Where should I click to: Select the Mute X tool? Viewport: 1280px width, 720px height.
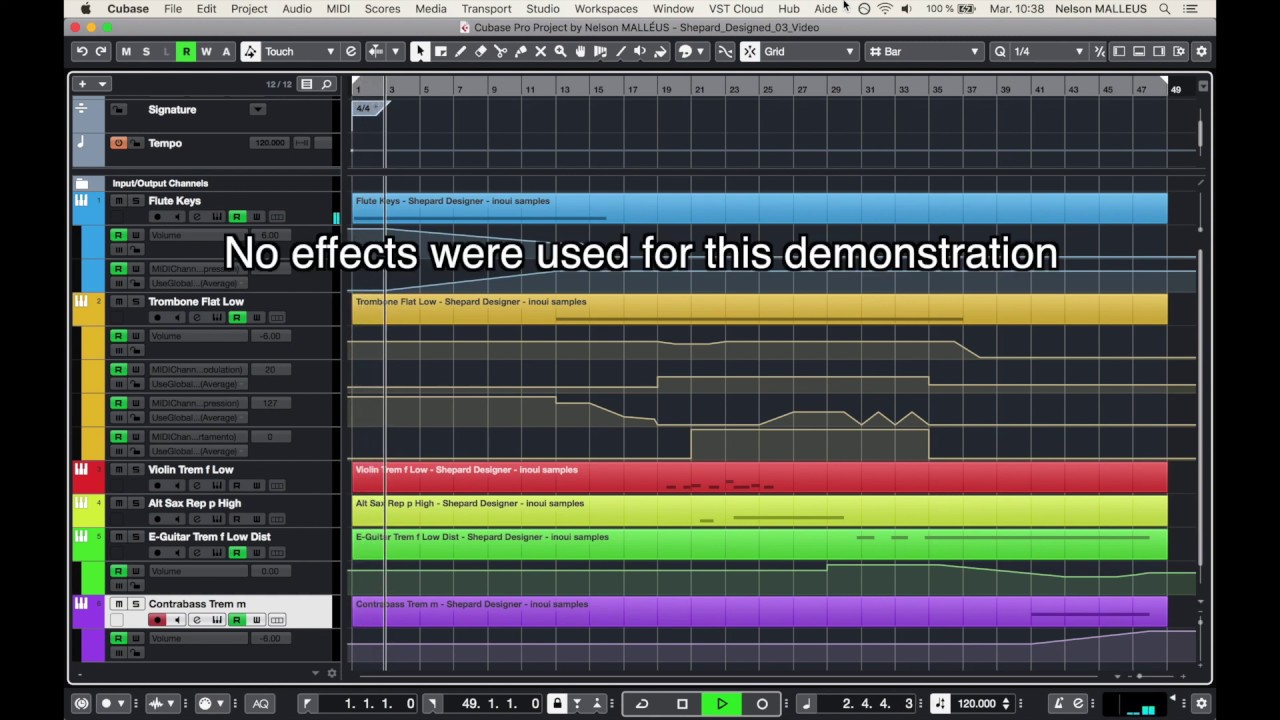coord(540,52)
